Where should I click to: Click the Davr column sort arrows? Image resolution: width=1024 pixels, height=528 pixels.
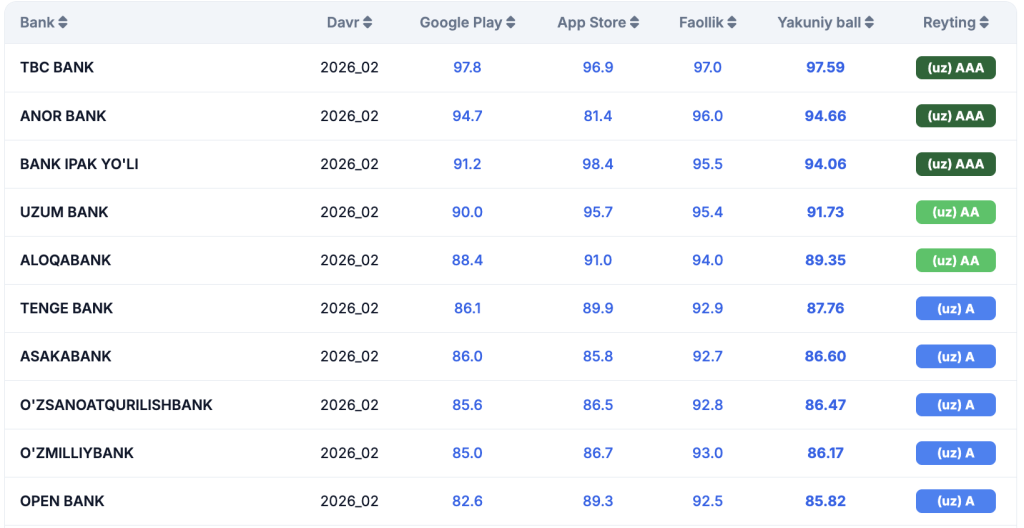click(367, 23)
